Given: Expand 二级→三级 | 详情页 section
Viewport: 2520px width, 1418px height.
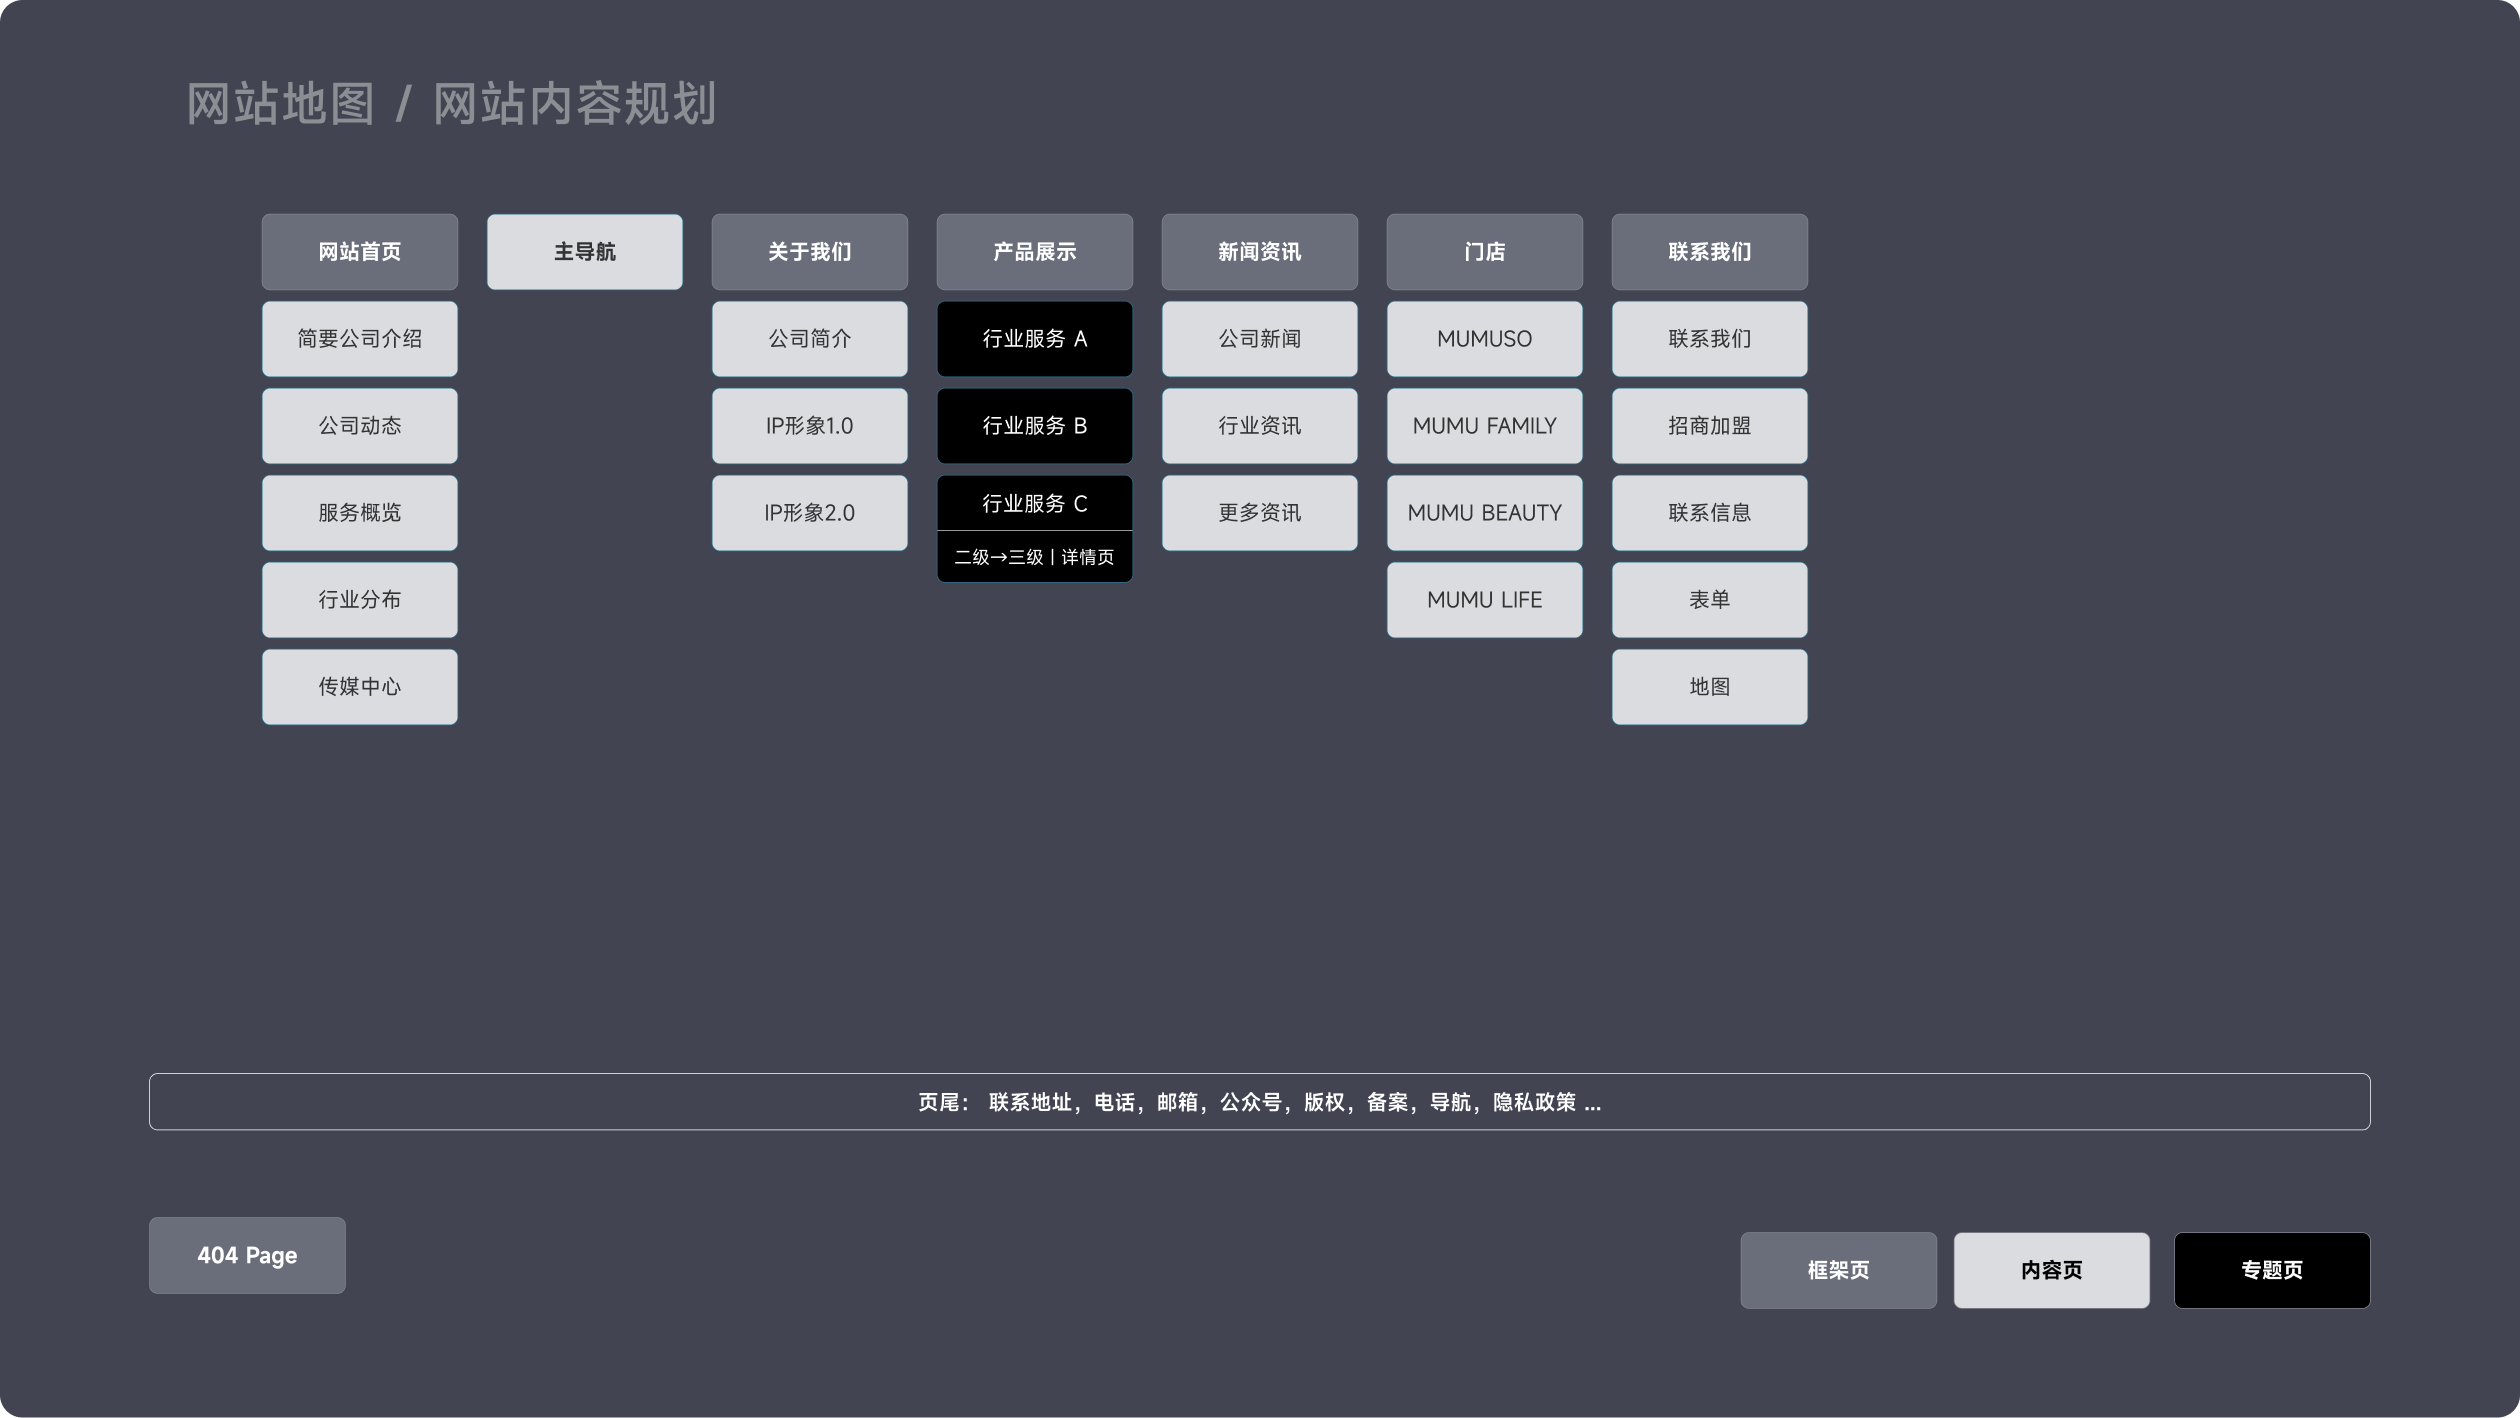Looking at the screenshot, I should pyautogui.click(x=1034, y=557).
